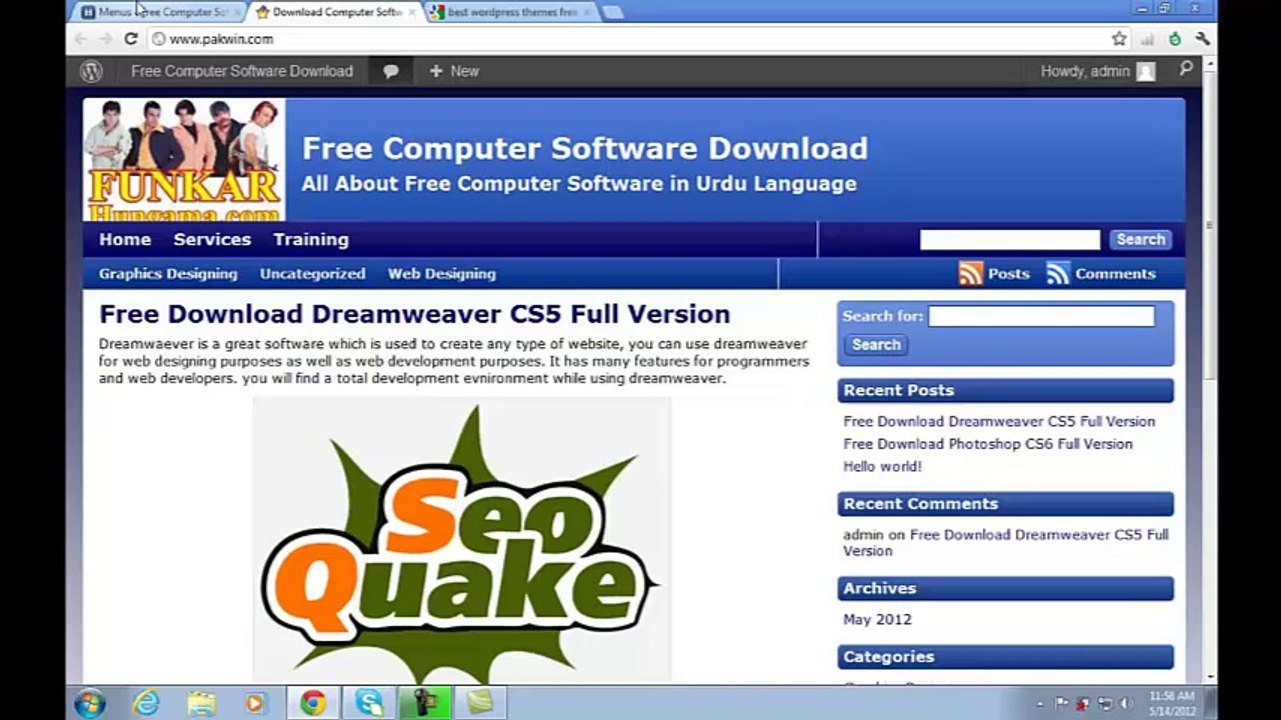Open the Windows Start menu
Image resolution: width=1281 pixels, height=720 pixels.
(x=89, y=703)
